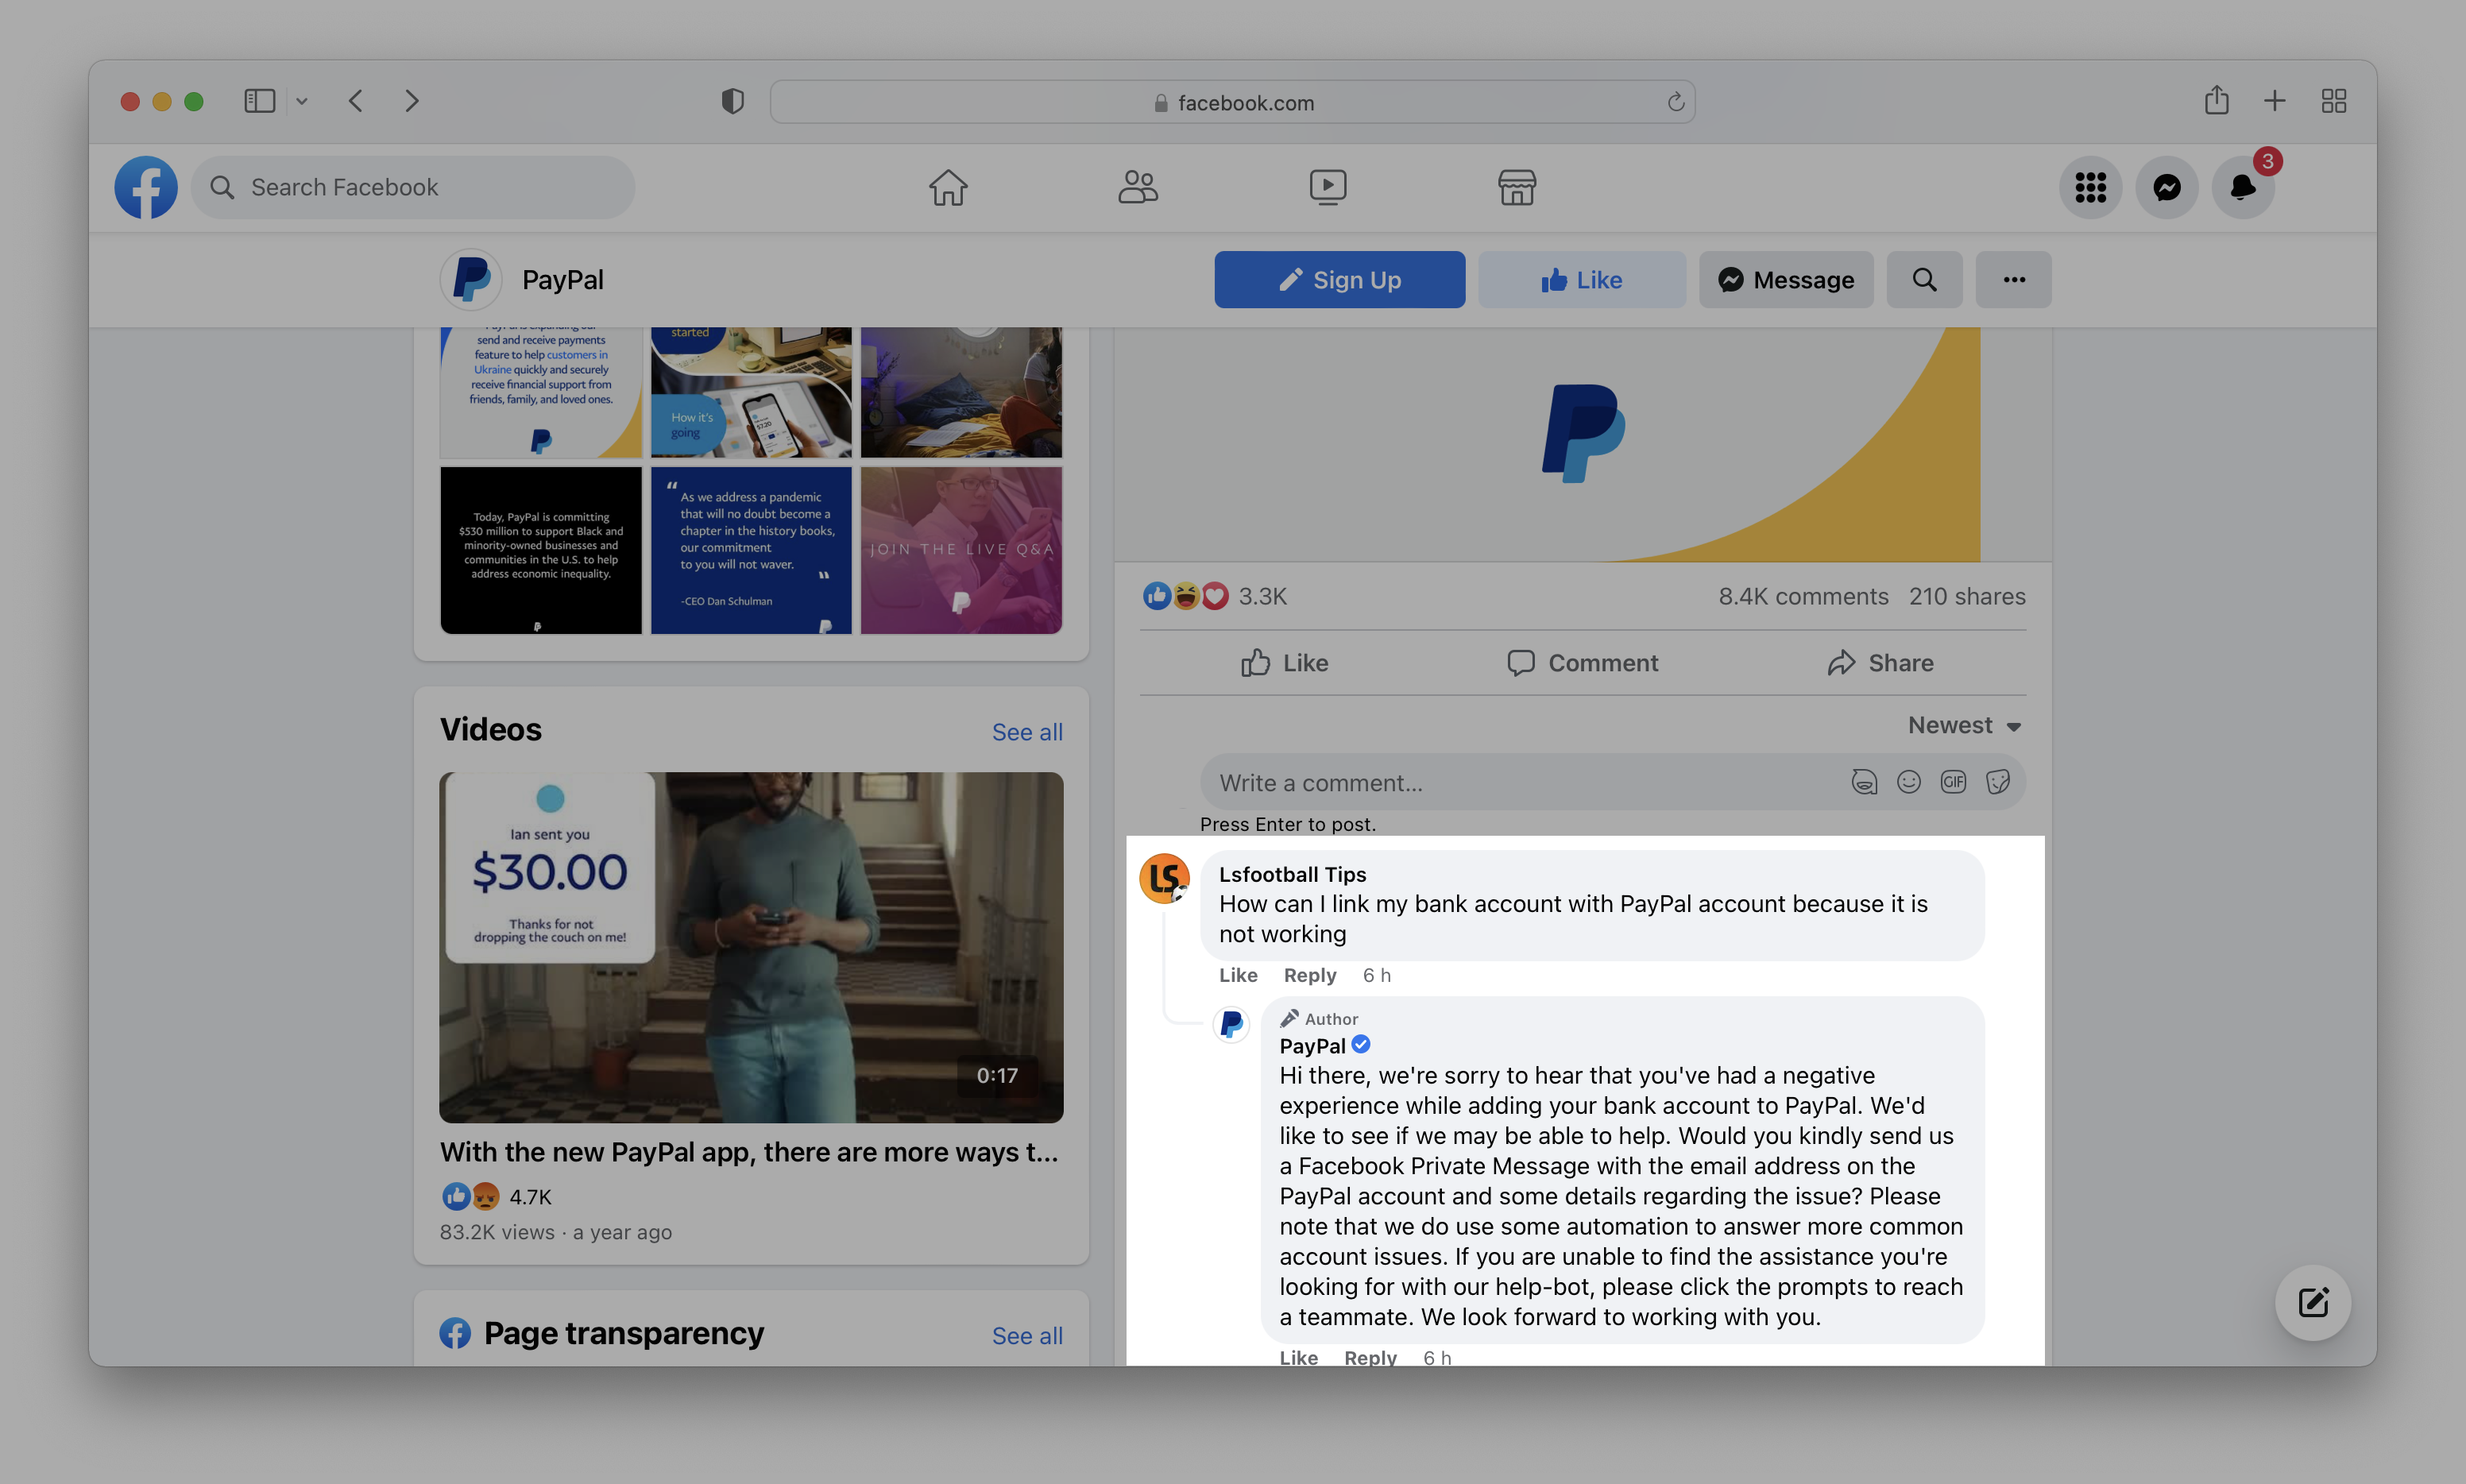Click the PayPal page logo in header
Image resolution: width=2466 pixels, height=1484 pixels.
[471, 280]
